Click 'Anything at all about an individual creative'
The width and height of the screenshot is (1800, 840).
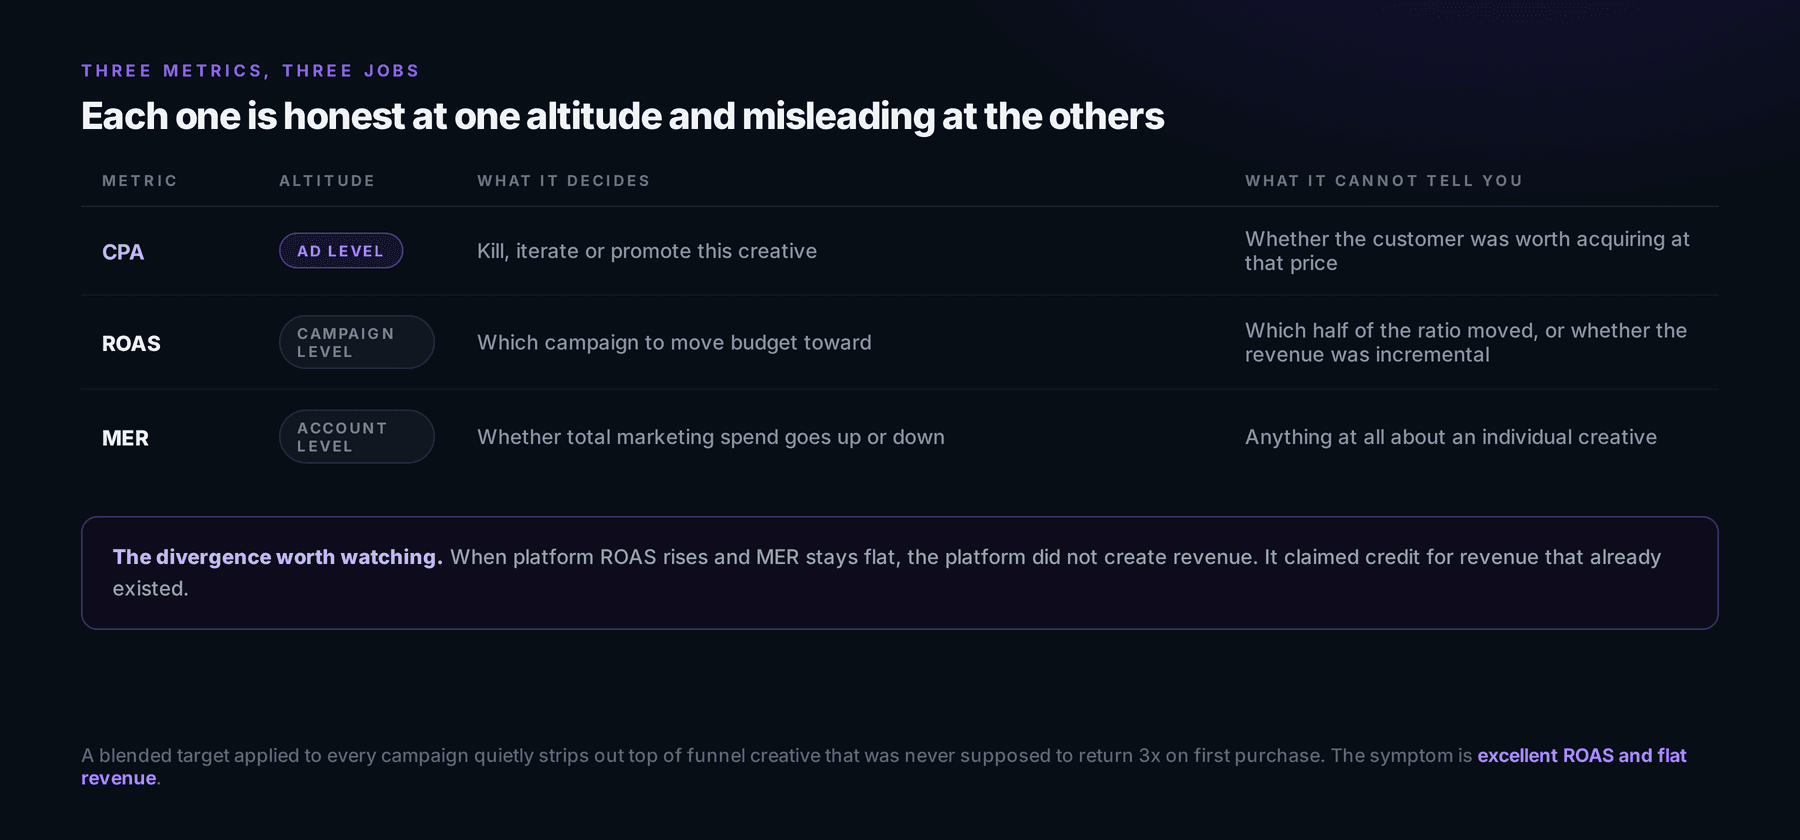point(1451,437)
